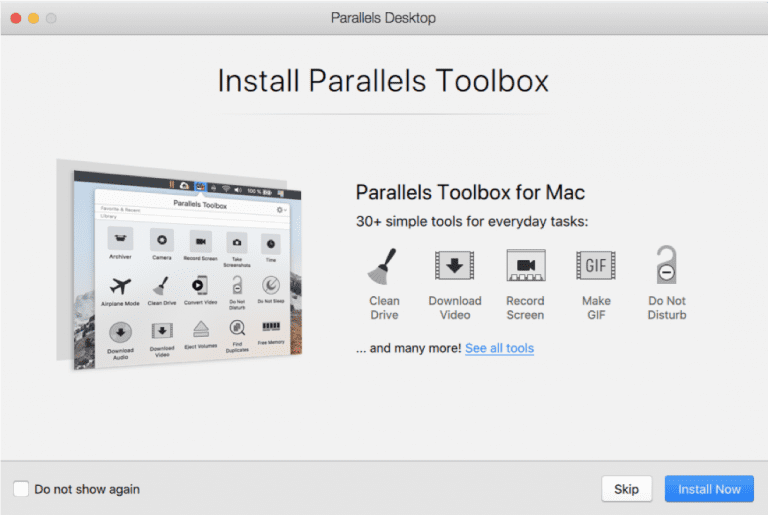Click the Parallels Toolbox for Mac text
Viewport: 768px width, 515px height.
[470, 192]
